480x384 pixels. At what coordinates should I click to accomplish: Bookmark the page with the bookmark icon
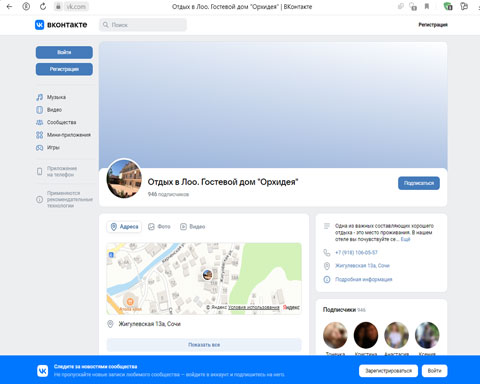[x=427, y=6]
